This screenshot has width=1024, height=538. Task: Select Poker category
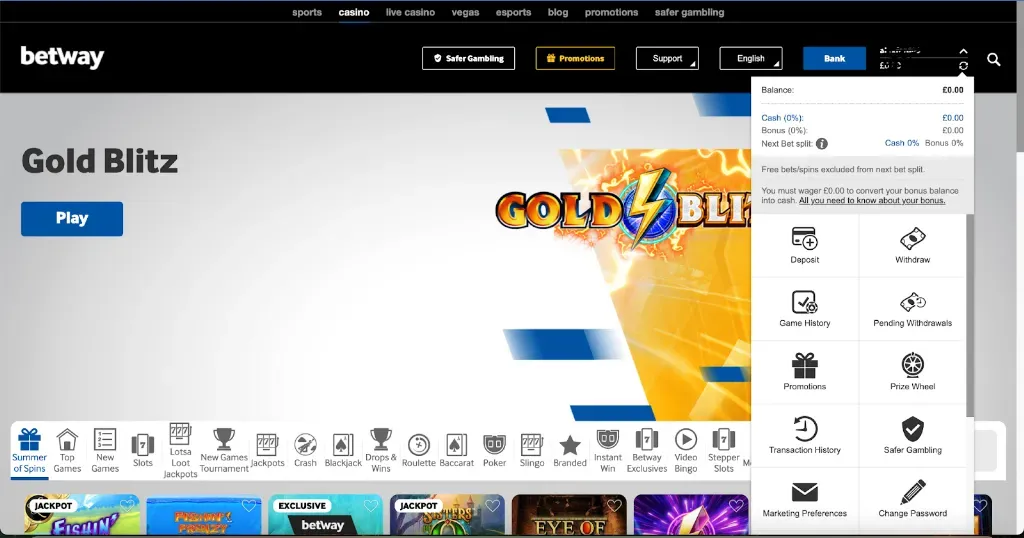pyautogui.click(x=494, y=451)
